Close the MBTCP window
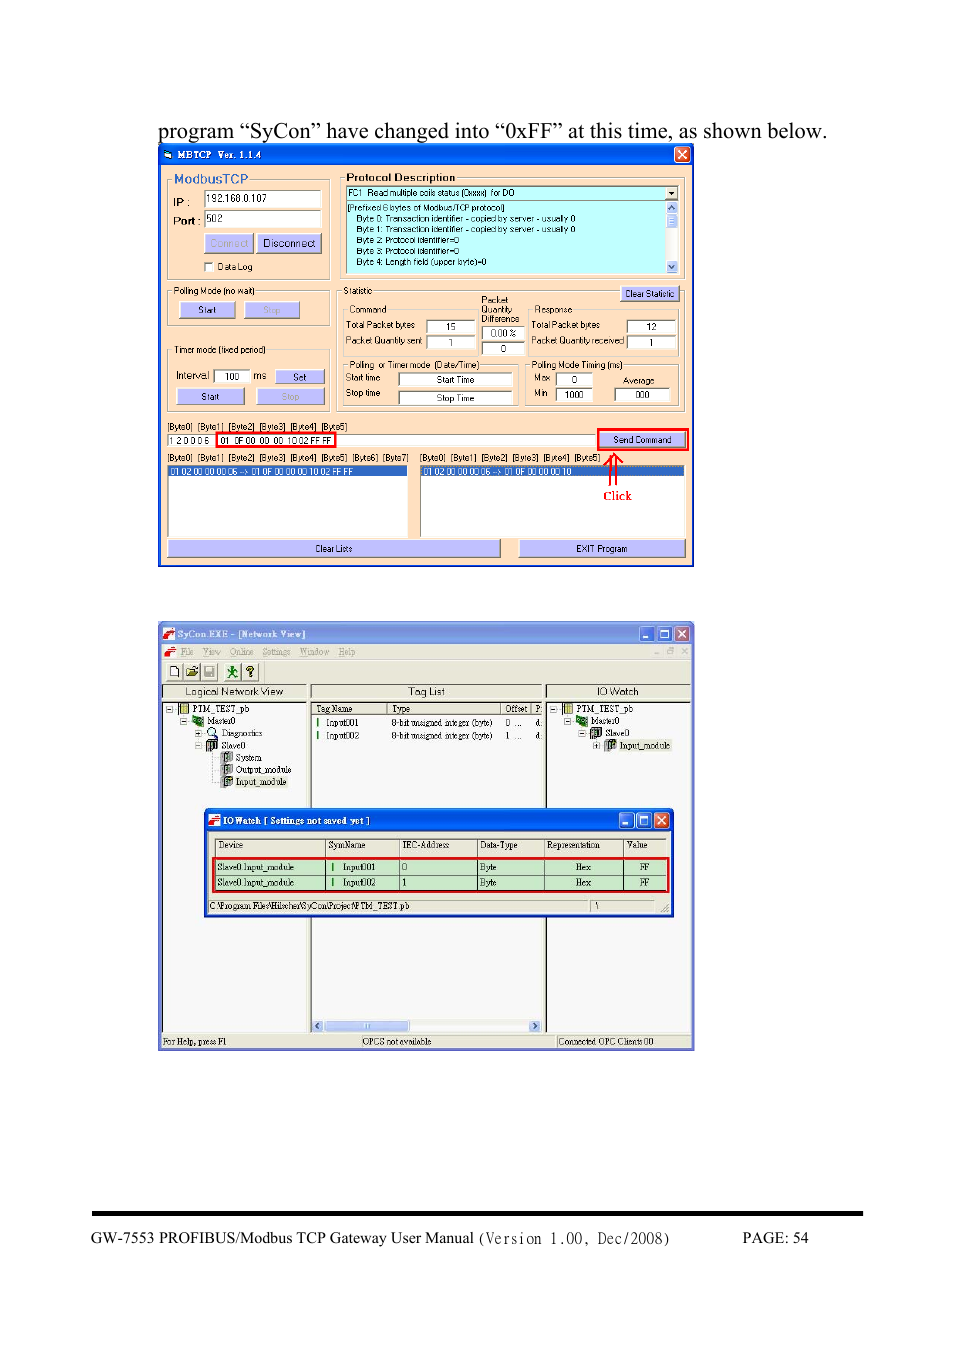This screenshot has height=1350, width=954. point(682,155)
